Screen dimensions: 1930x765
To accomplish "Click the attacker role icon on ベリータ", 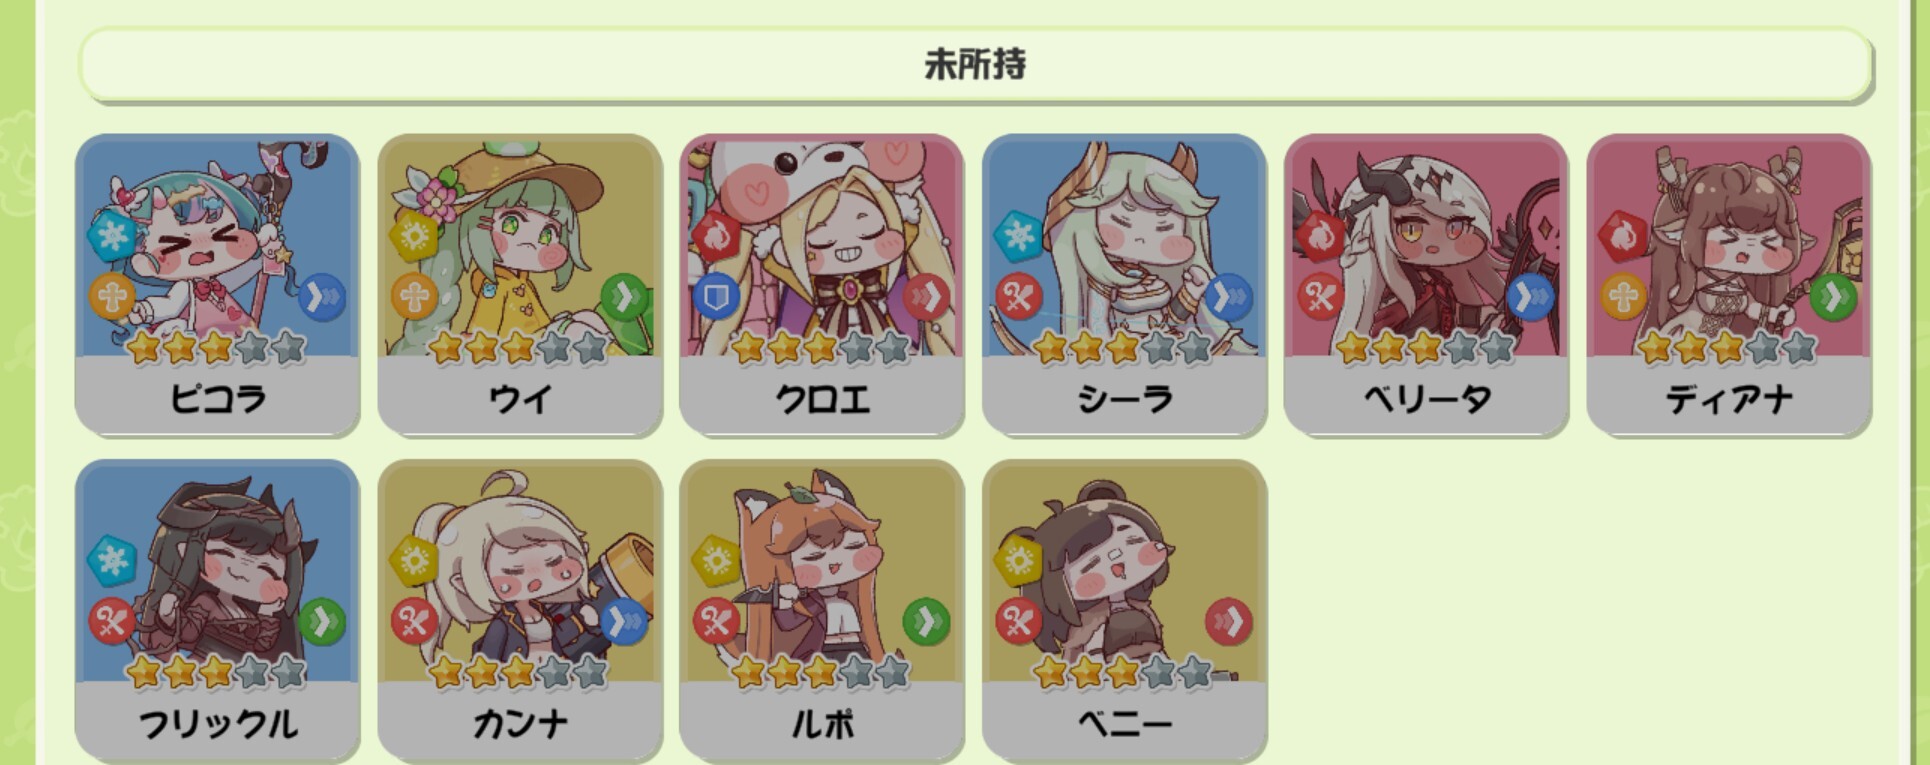I will point(1321,297).
